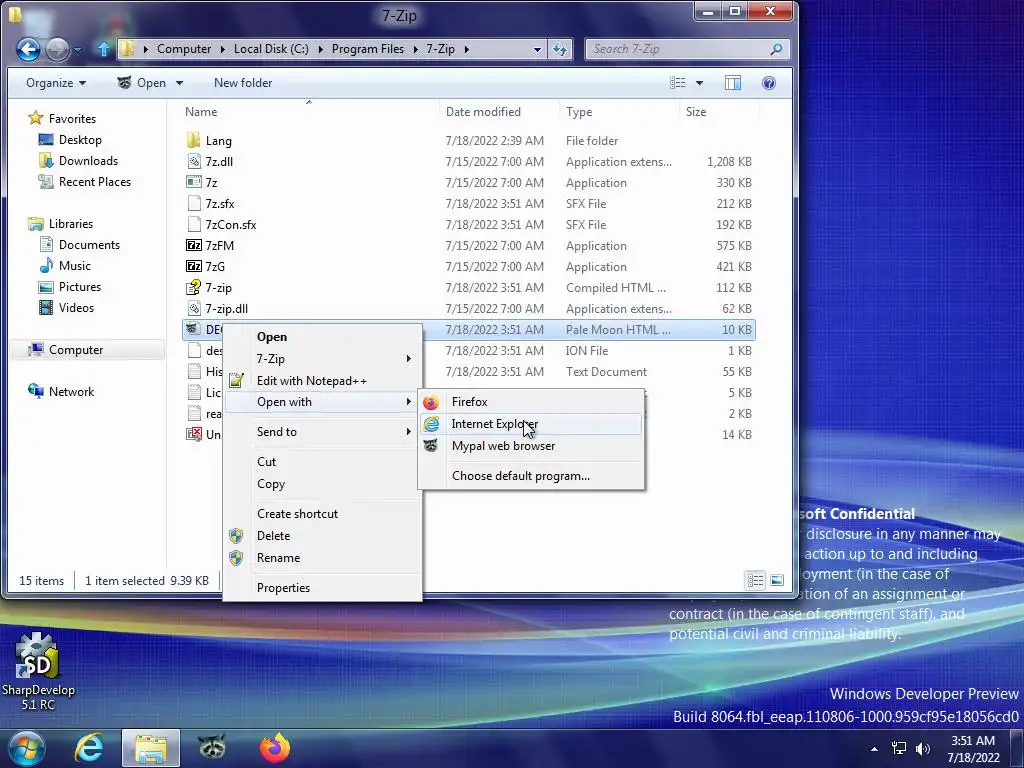Click the refresh address button
Screen dimensions: 1024x768
(560, 49)
